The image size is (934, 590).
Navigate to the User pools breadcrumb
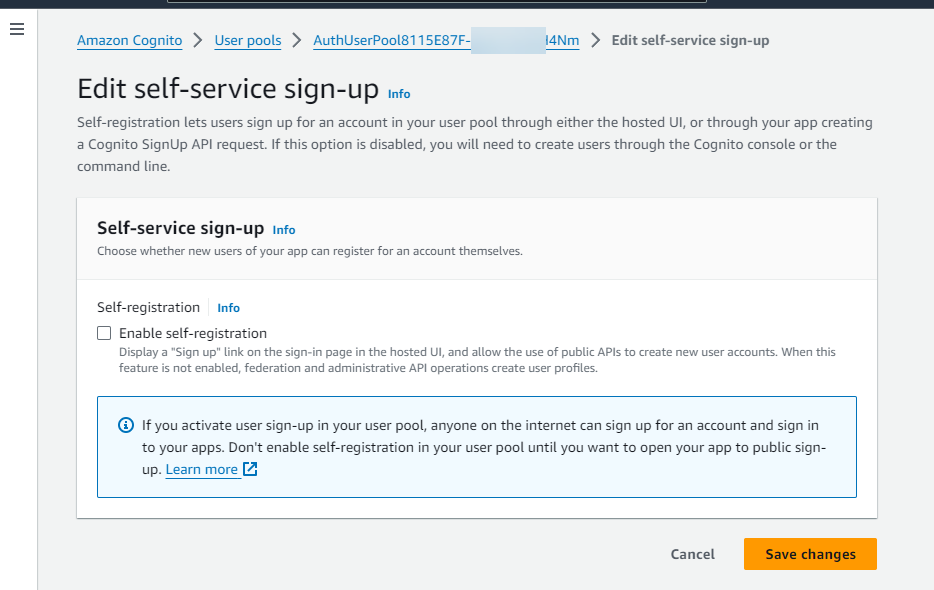pos(248,40)
